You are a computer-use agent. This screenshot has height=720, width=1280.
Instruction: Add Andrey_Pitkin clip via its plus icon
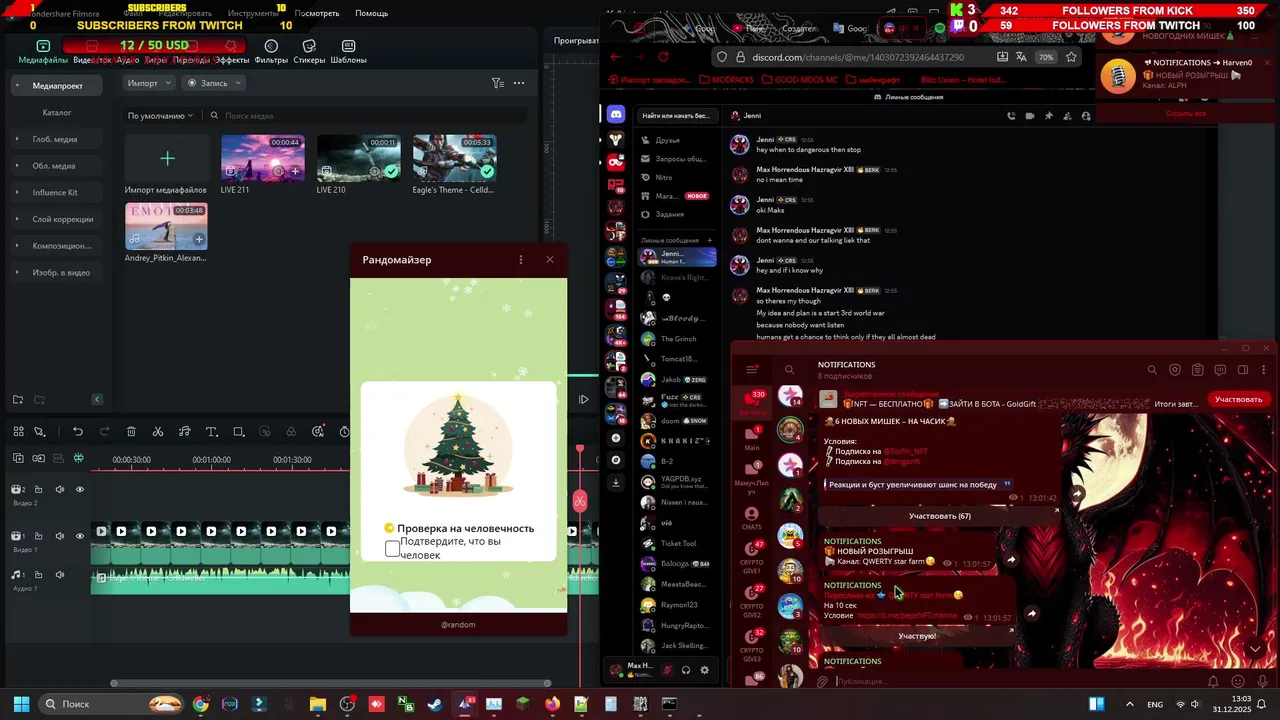[x=199, y=239]
